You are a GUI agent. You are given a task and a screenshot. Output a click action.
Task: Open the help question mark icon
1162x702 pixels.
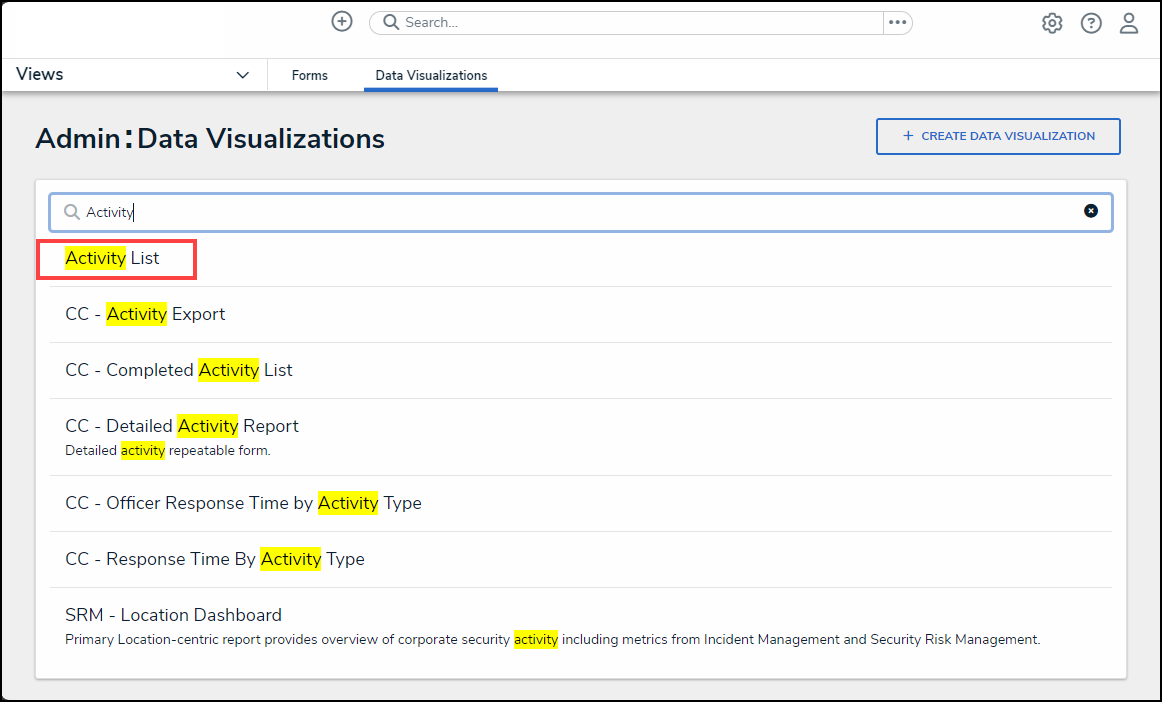point(1091,23)
